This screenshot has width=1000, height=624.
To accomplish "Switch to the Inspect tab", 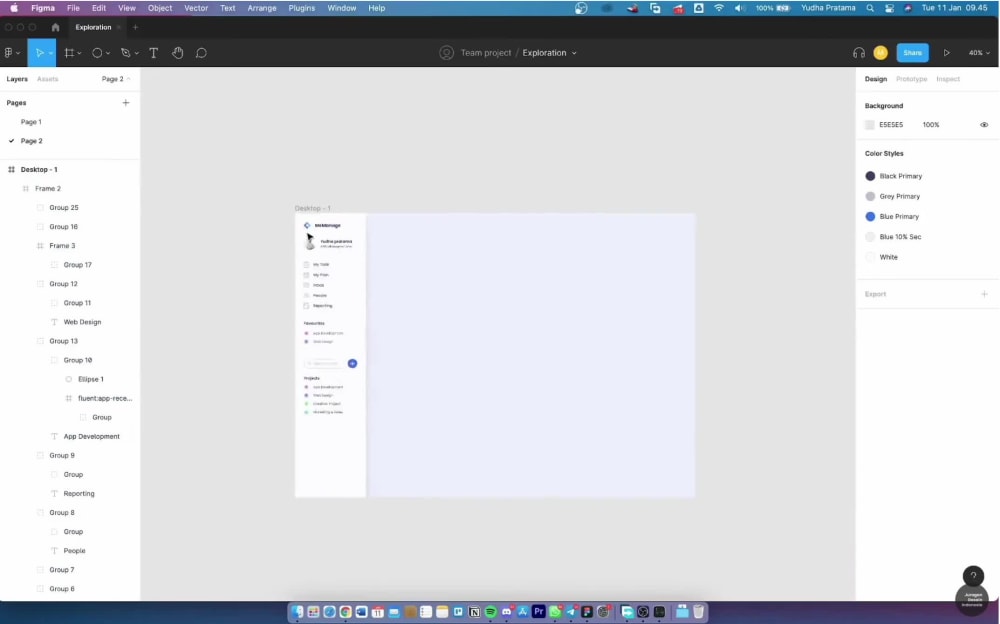I will [948, 79].
